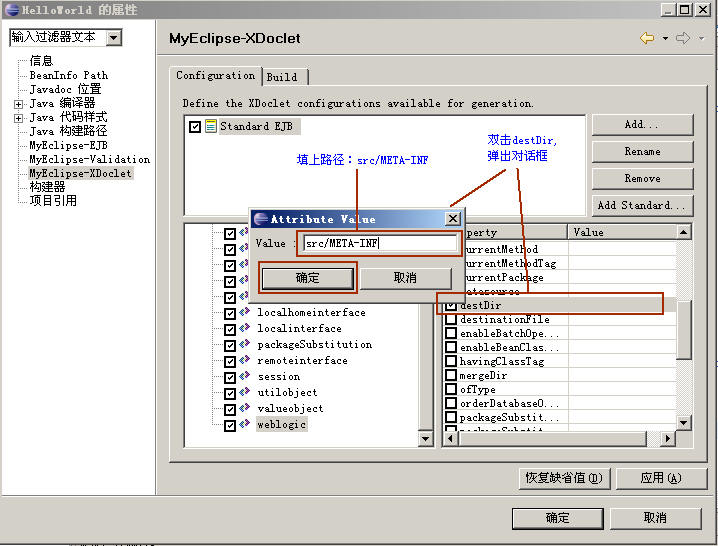Image resolution: width=718 pixels, height=546 pixels.
Task: Click the Value input field in dialog
Action: coord(379,243)
